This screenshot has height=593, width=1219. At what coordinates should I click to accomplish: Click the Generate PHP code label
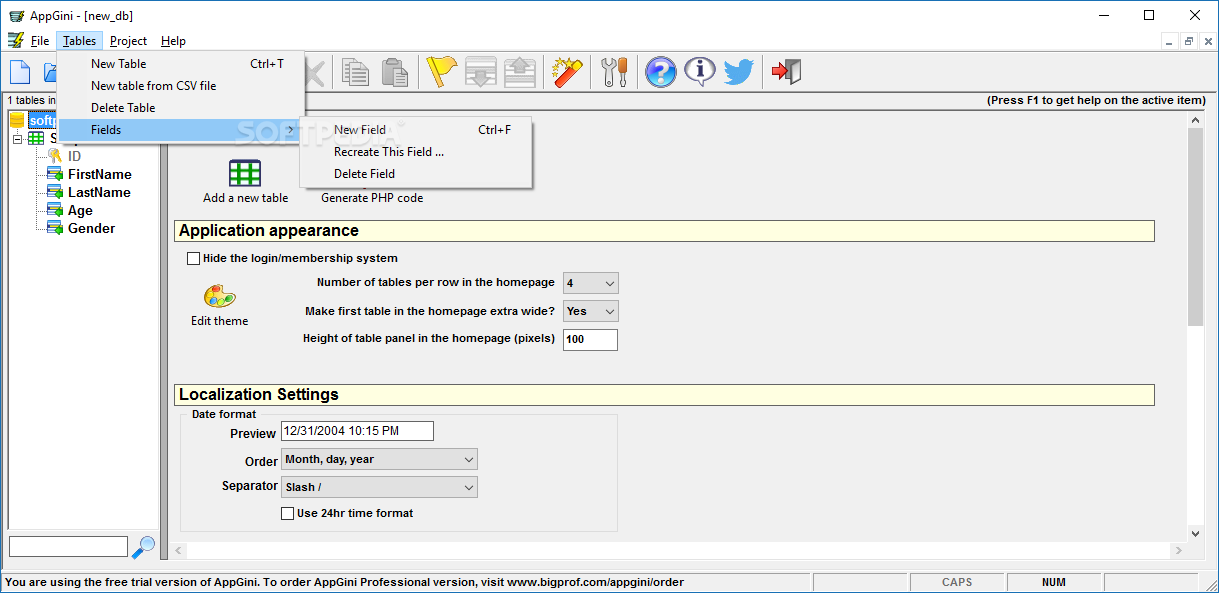click(x=372, y=198)
